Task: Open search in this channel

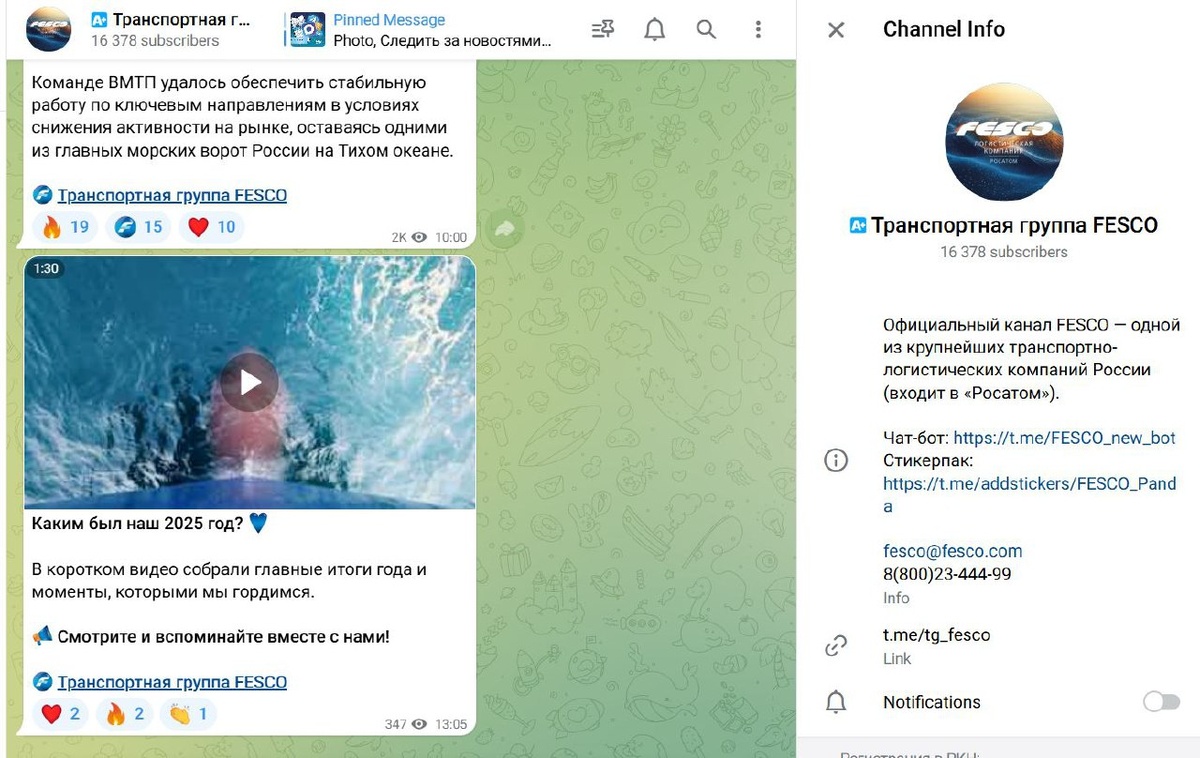Action: coord(706,30)
